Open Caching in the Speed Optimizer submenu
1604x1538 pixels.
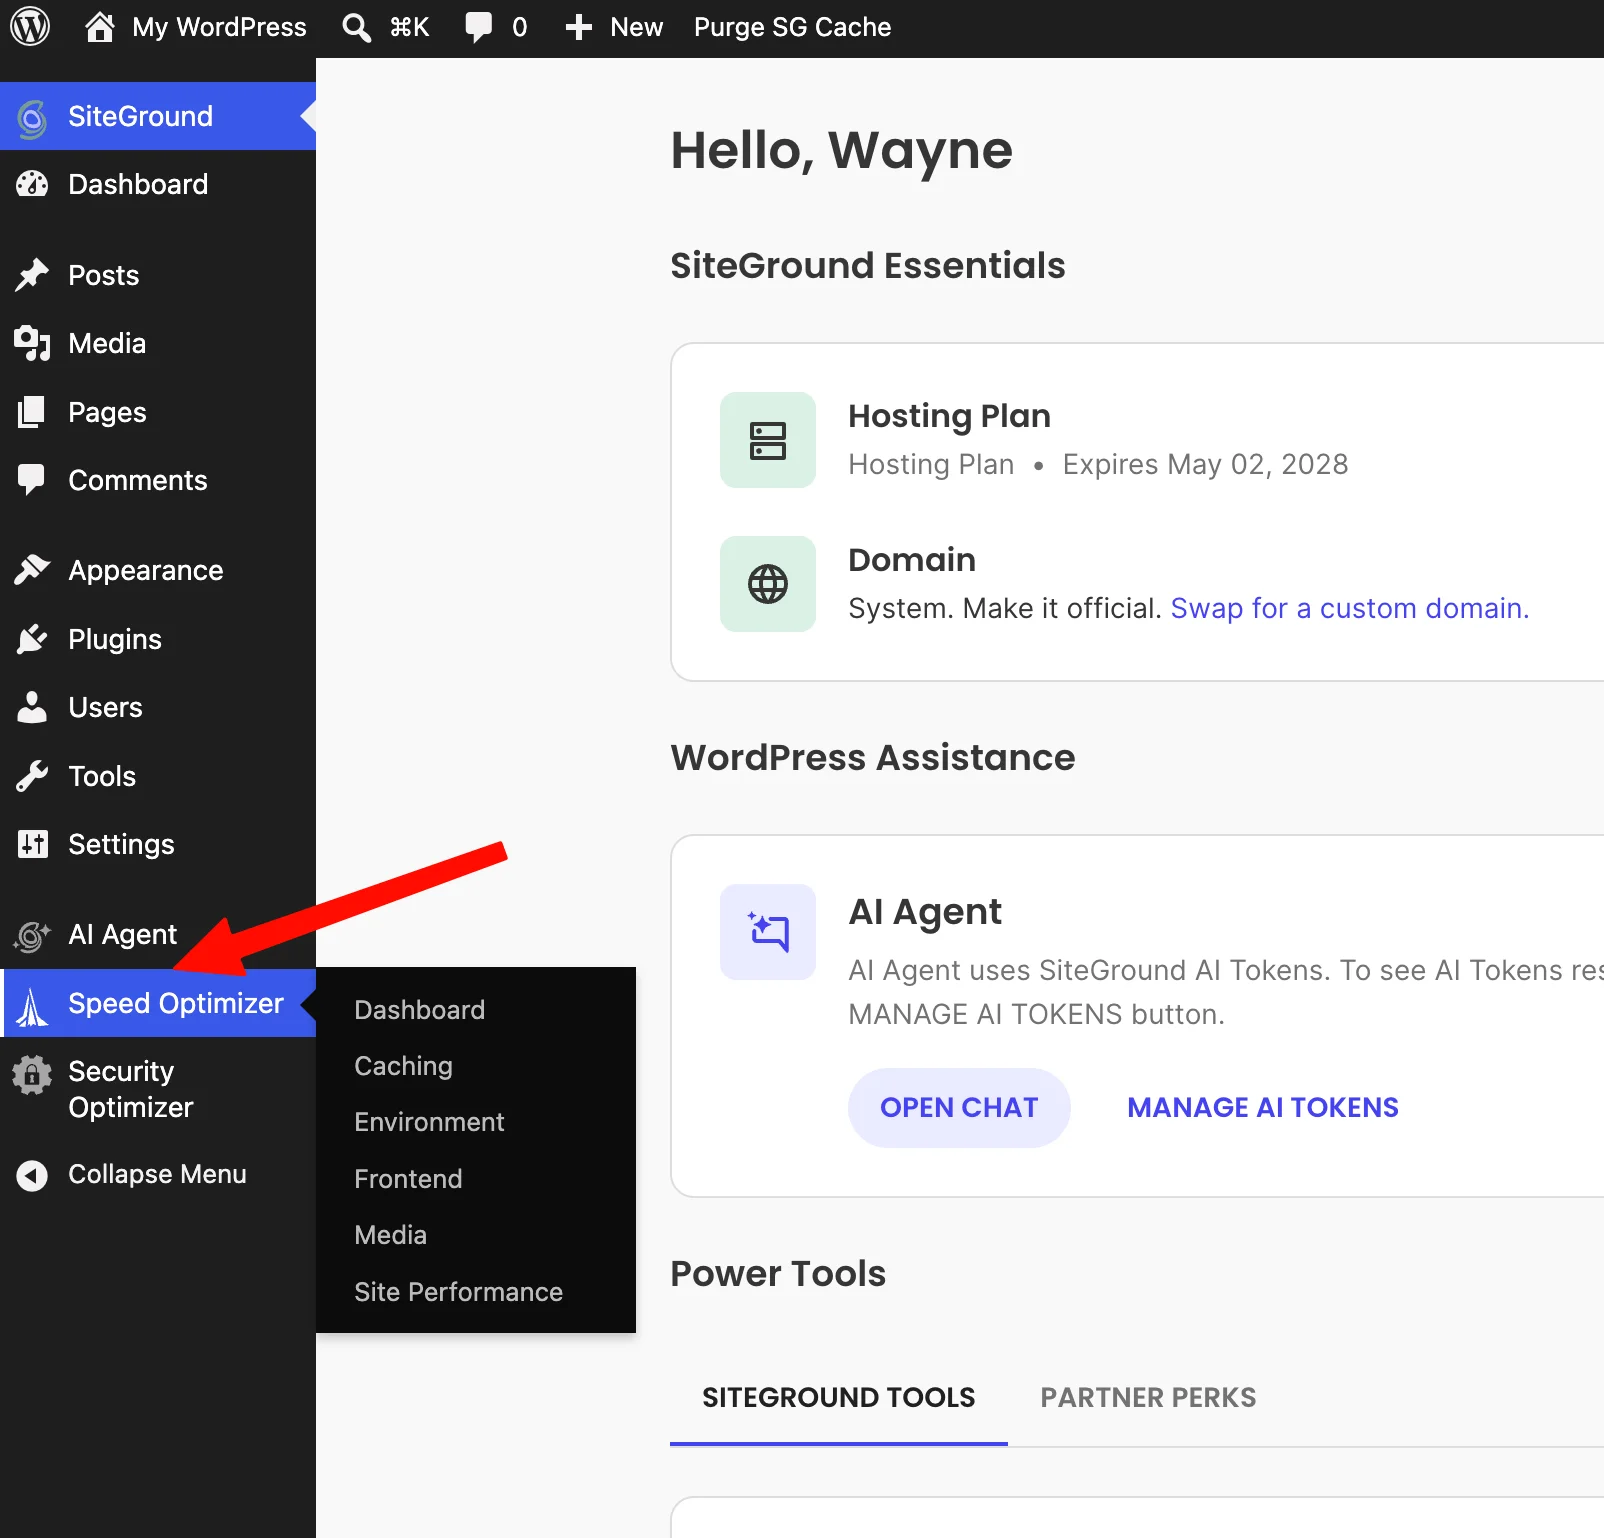point(404,1066)
